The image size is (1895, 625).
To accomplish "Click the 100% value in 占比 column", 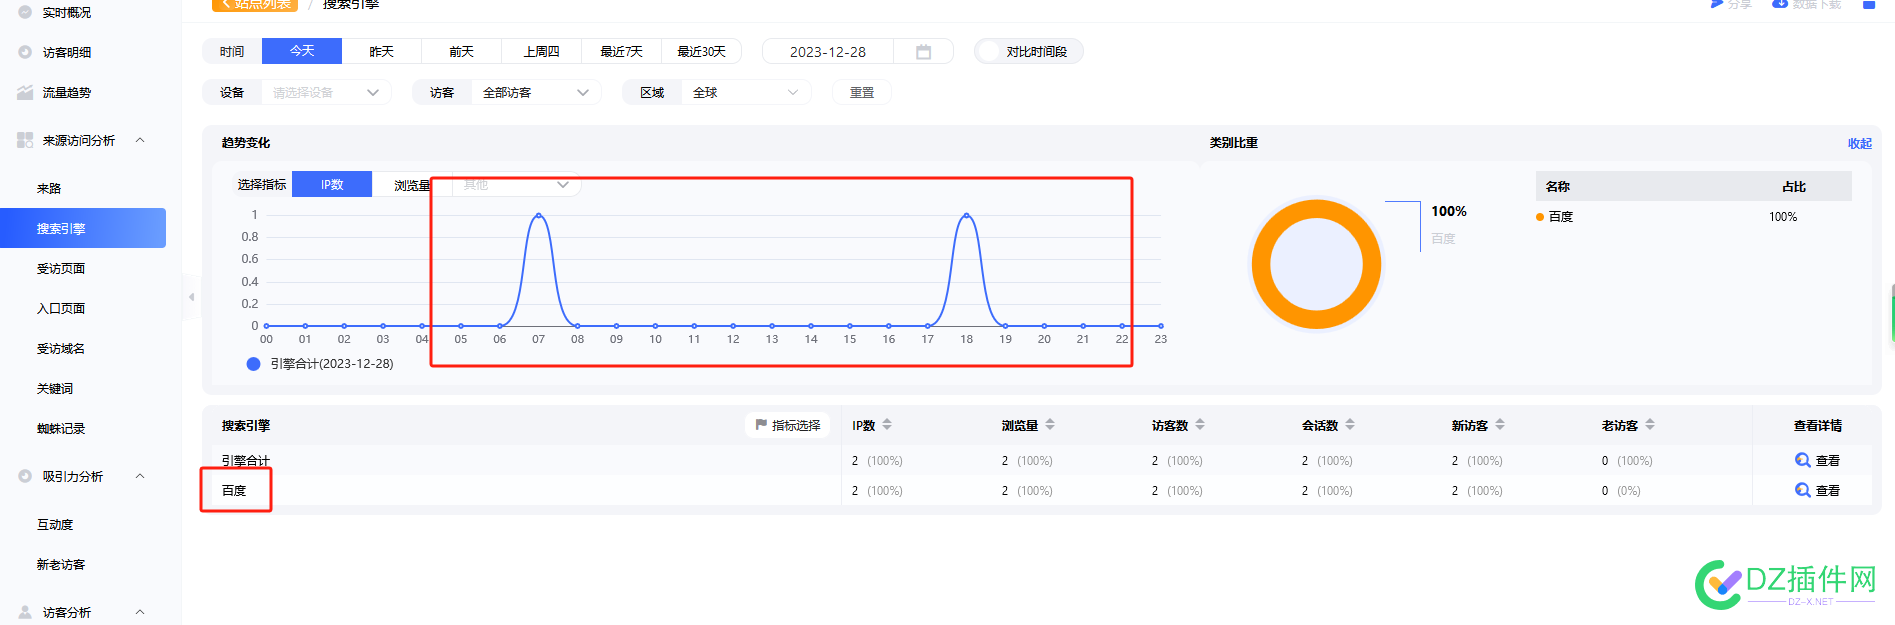I will [1783, 217].
